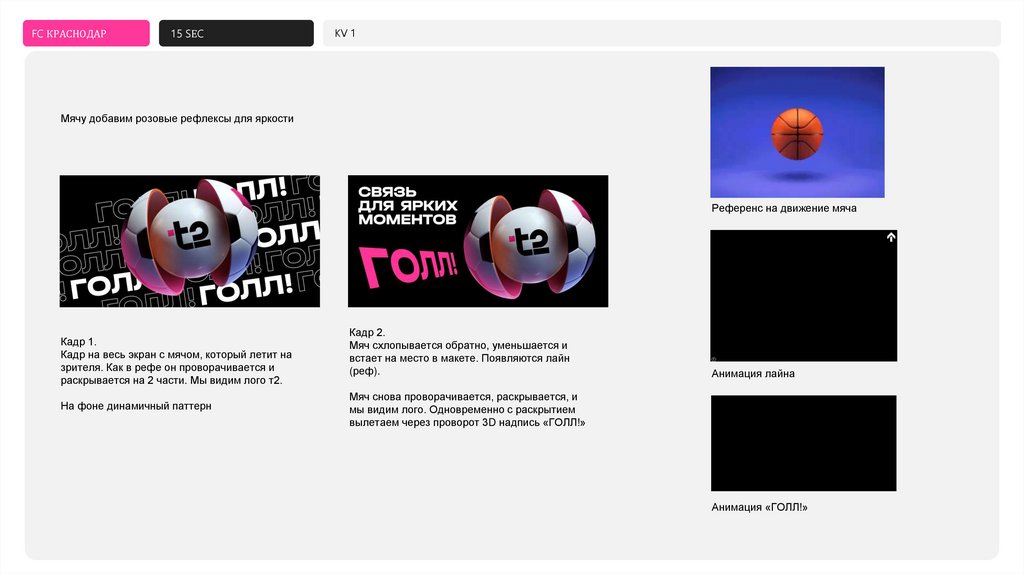Click the 'Кадр 2.' heading text
The image size is (1024, 574).
(367, 332)
